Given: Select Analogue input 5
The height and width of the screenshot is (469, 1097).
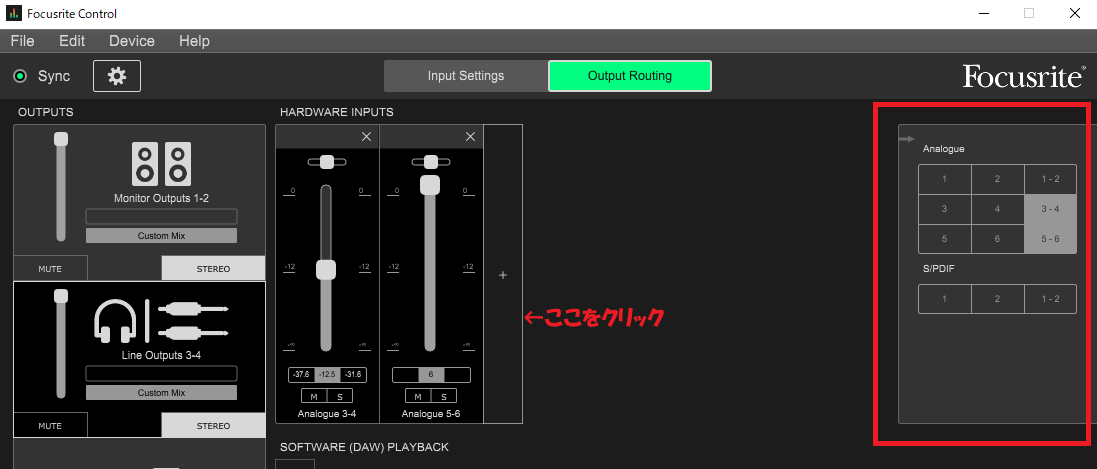Looking at the screenshot, I should click(944, 239).
